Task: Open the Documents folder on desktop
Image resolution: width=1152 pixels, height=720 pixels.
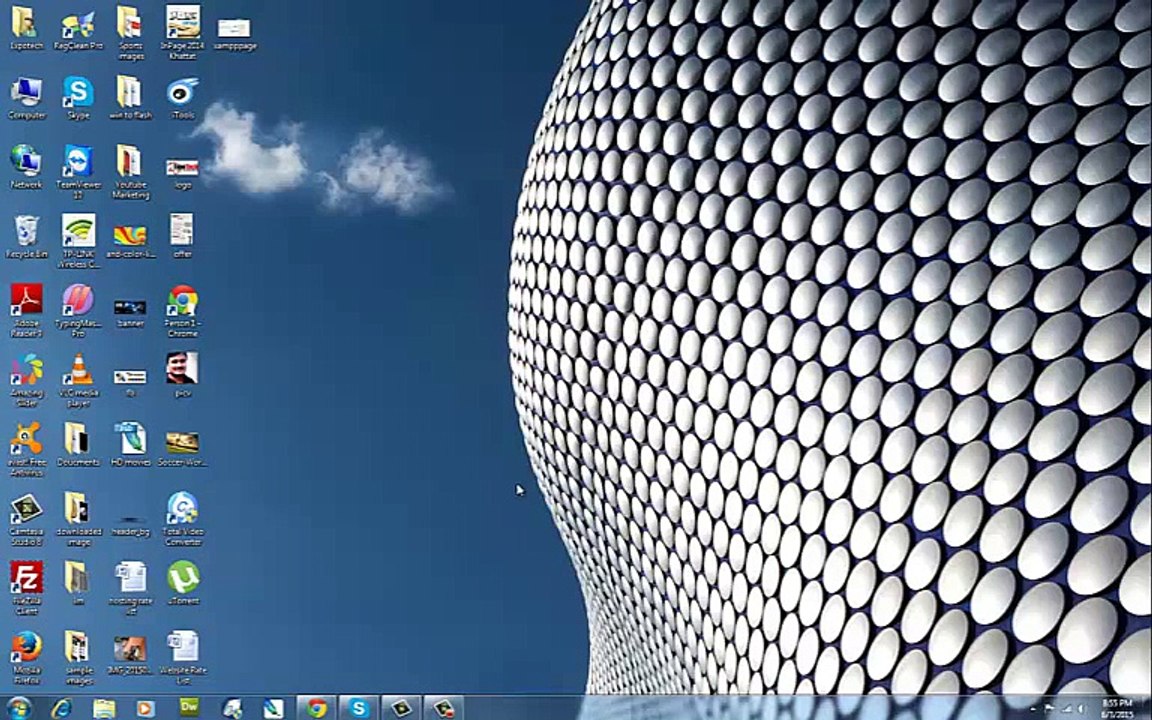Action: pos(78,444)
